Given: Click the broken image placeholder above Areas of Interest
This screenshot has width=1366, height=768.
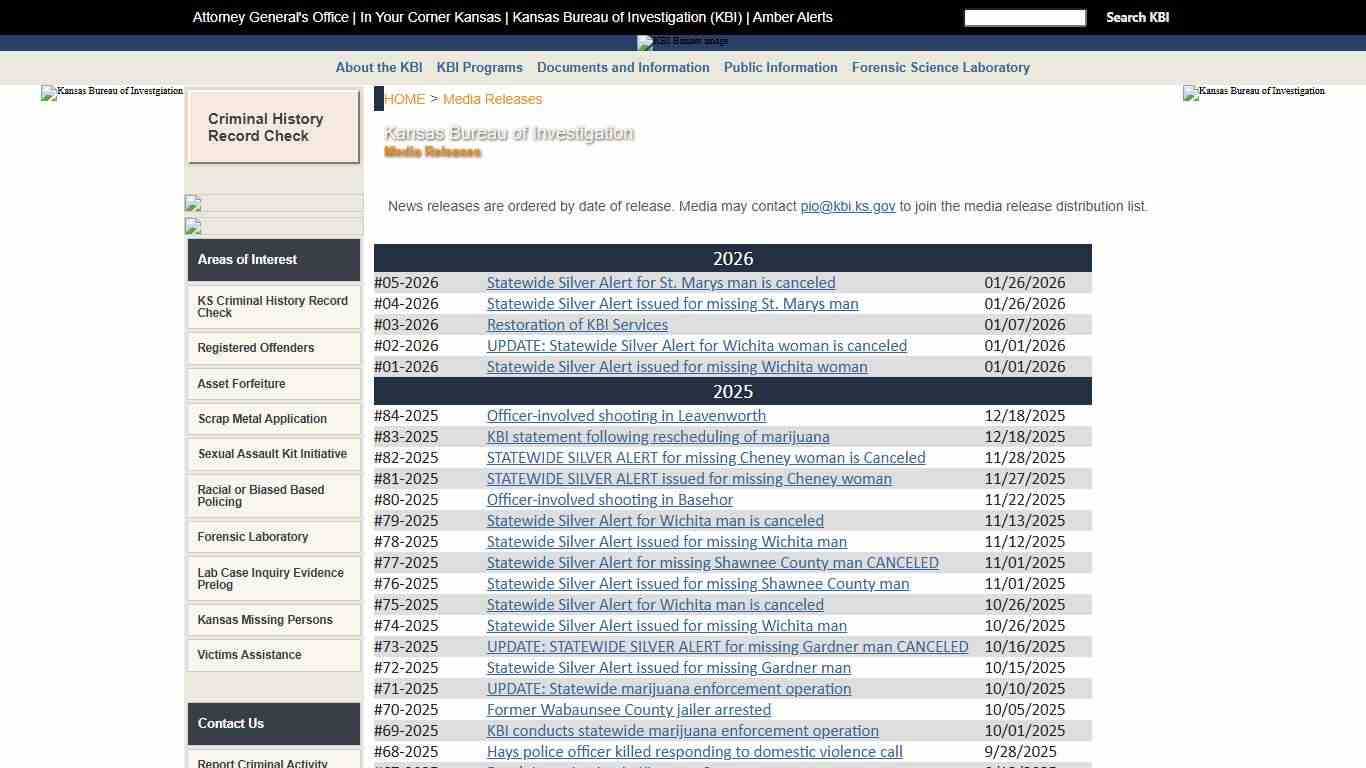Looking at the screenshot, I should 192,204.
